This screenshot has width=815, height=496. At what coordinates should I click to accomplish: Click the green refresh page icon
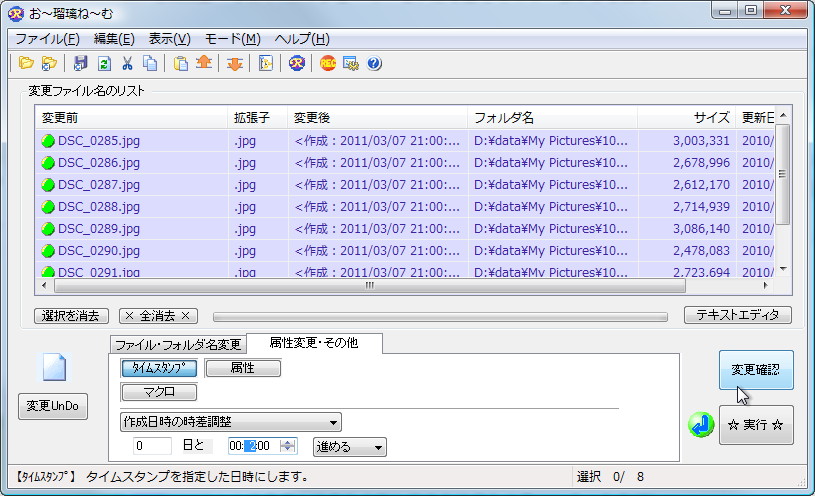coord(104,63)
